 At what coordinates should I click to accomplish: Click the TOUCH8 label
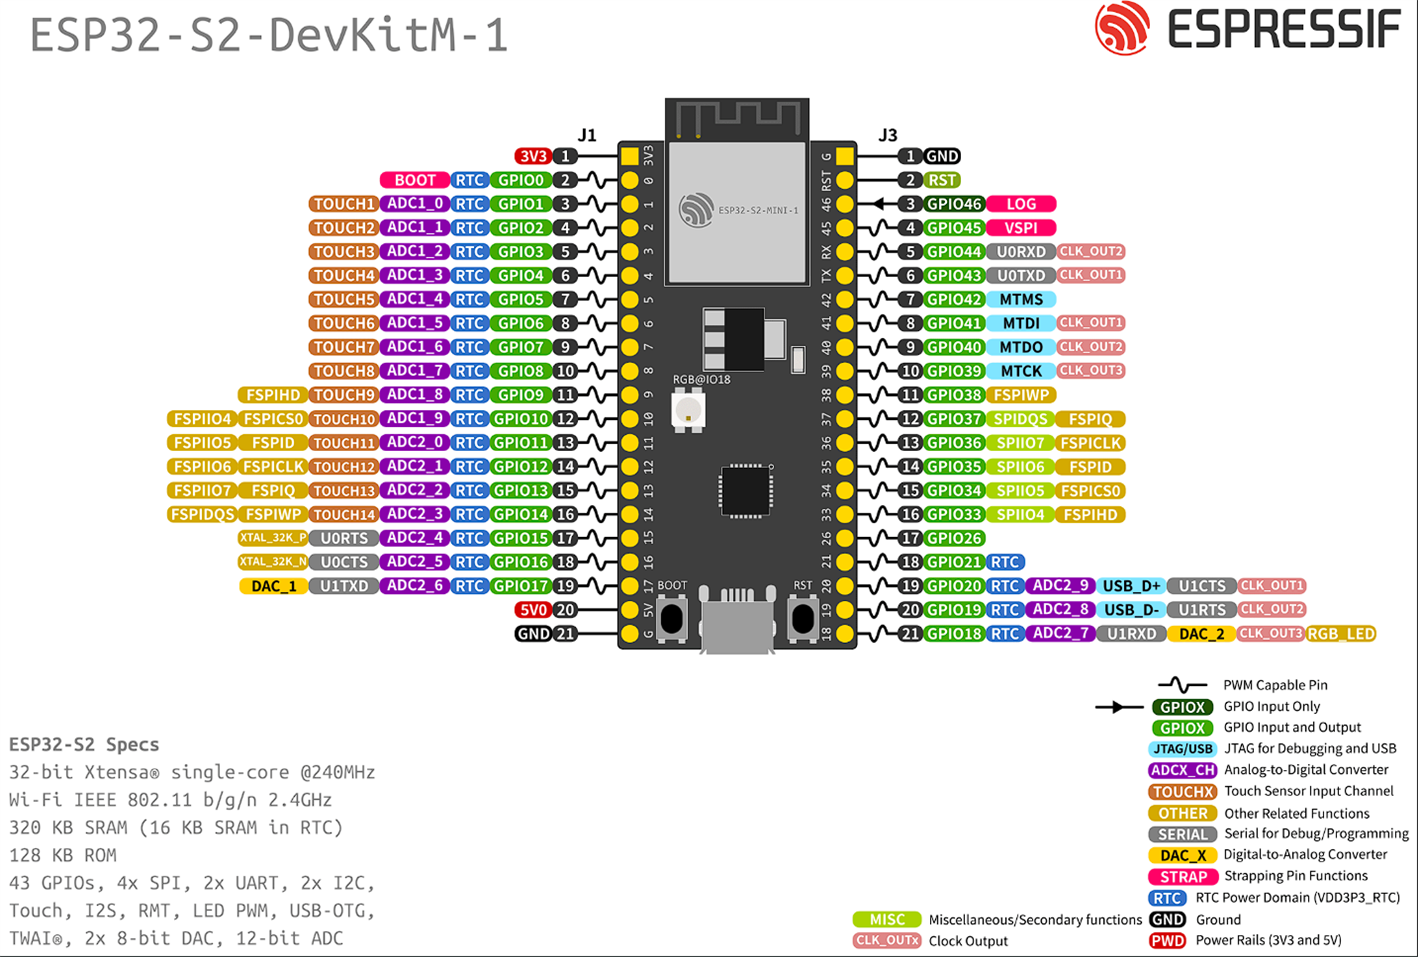click(343, 371)
